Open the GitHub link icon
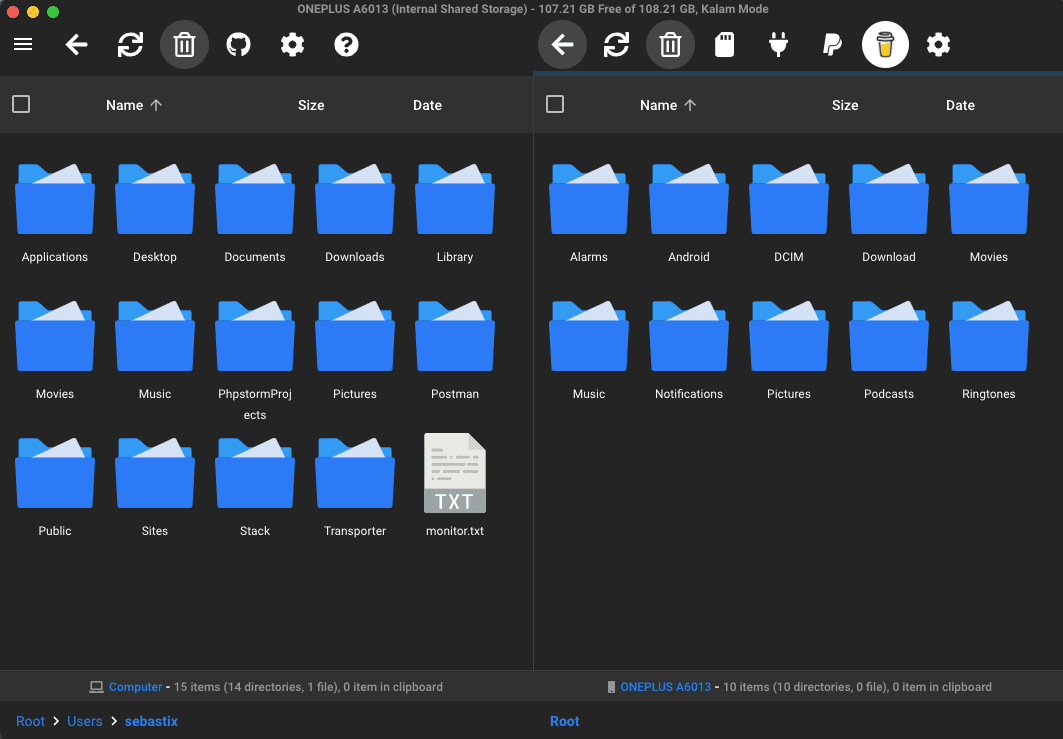The image size is (1063, 739). pyautogui.click(x=239, y=45)
